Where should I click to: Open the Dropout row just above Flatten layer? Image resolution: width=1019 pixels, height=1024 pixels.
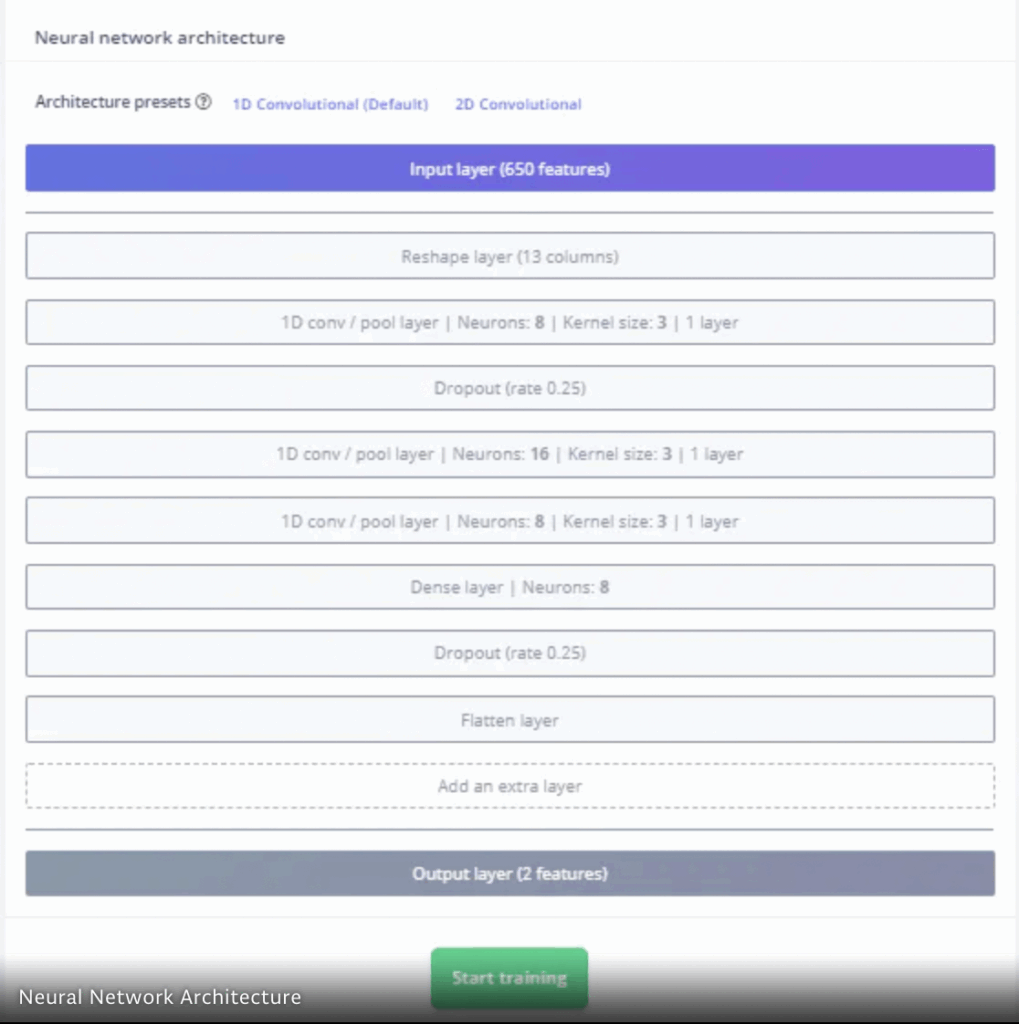[510, 653]
